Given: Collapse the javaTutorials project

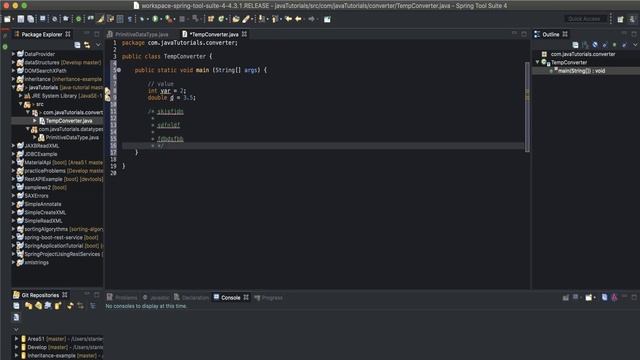Looking at the screenshot, I should pos(13,87).
